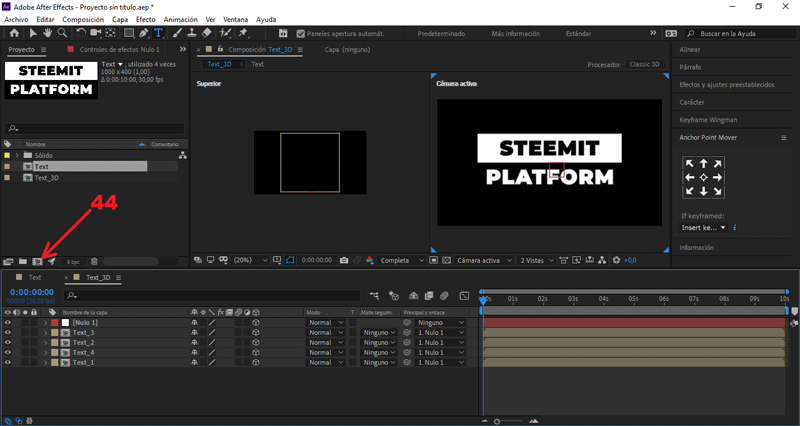Open the Composición menu
This screenshot has height=426, width=800.
(82, 19)
